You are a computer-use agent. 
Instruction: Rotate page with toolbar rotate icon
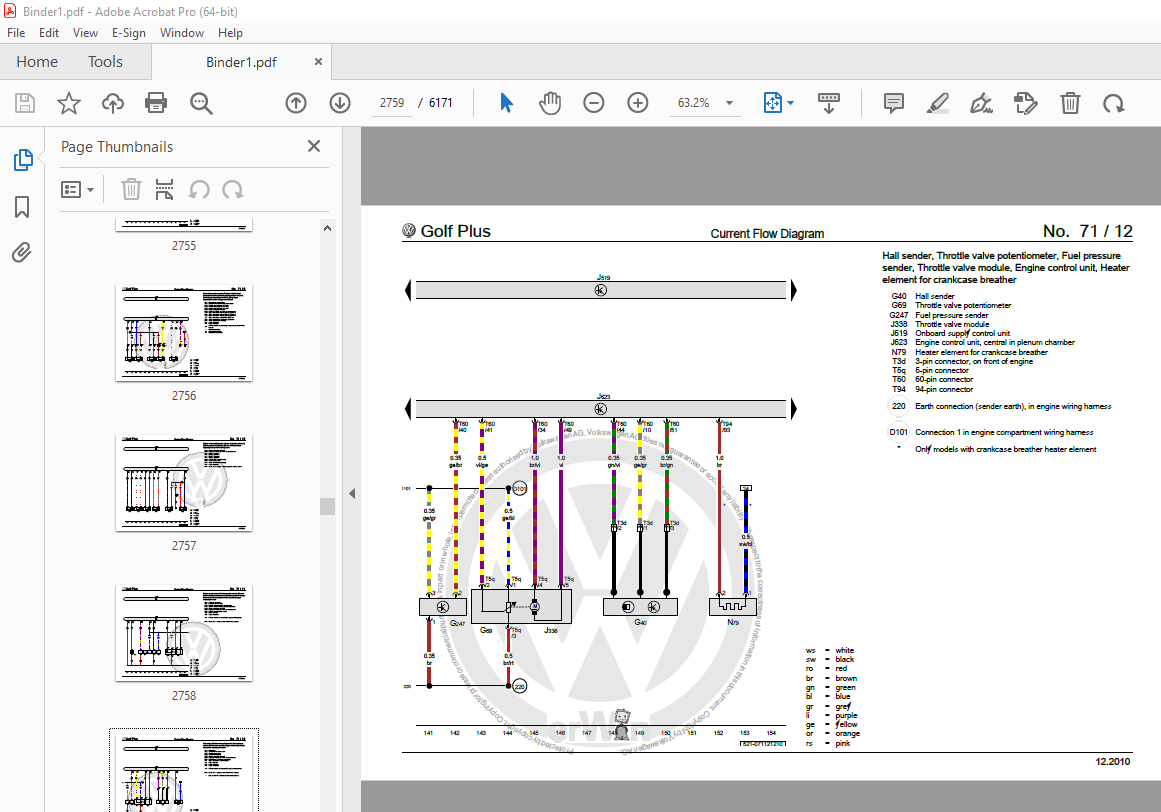(1114, 103)
